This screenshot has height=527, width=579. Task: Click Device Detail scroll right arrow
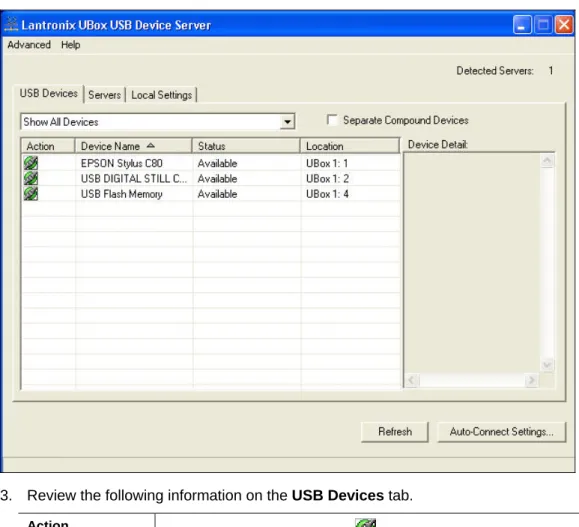[531, 380]
